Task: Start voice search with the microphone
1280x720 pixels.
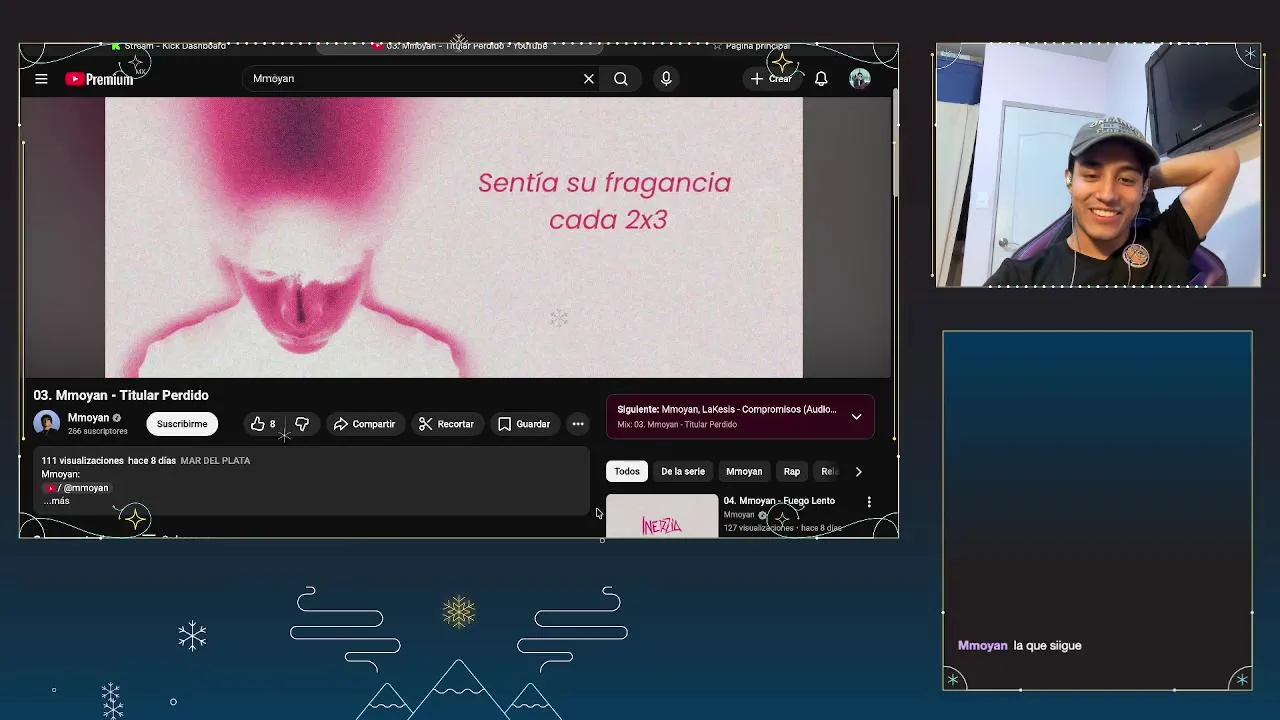Action: point(666,79)
